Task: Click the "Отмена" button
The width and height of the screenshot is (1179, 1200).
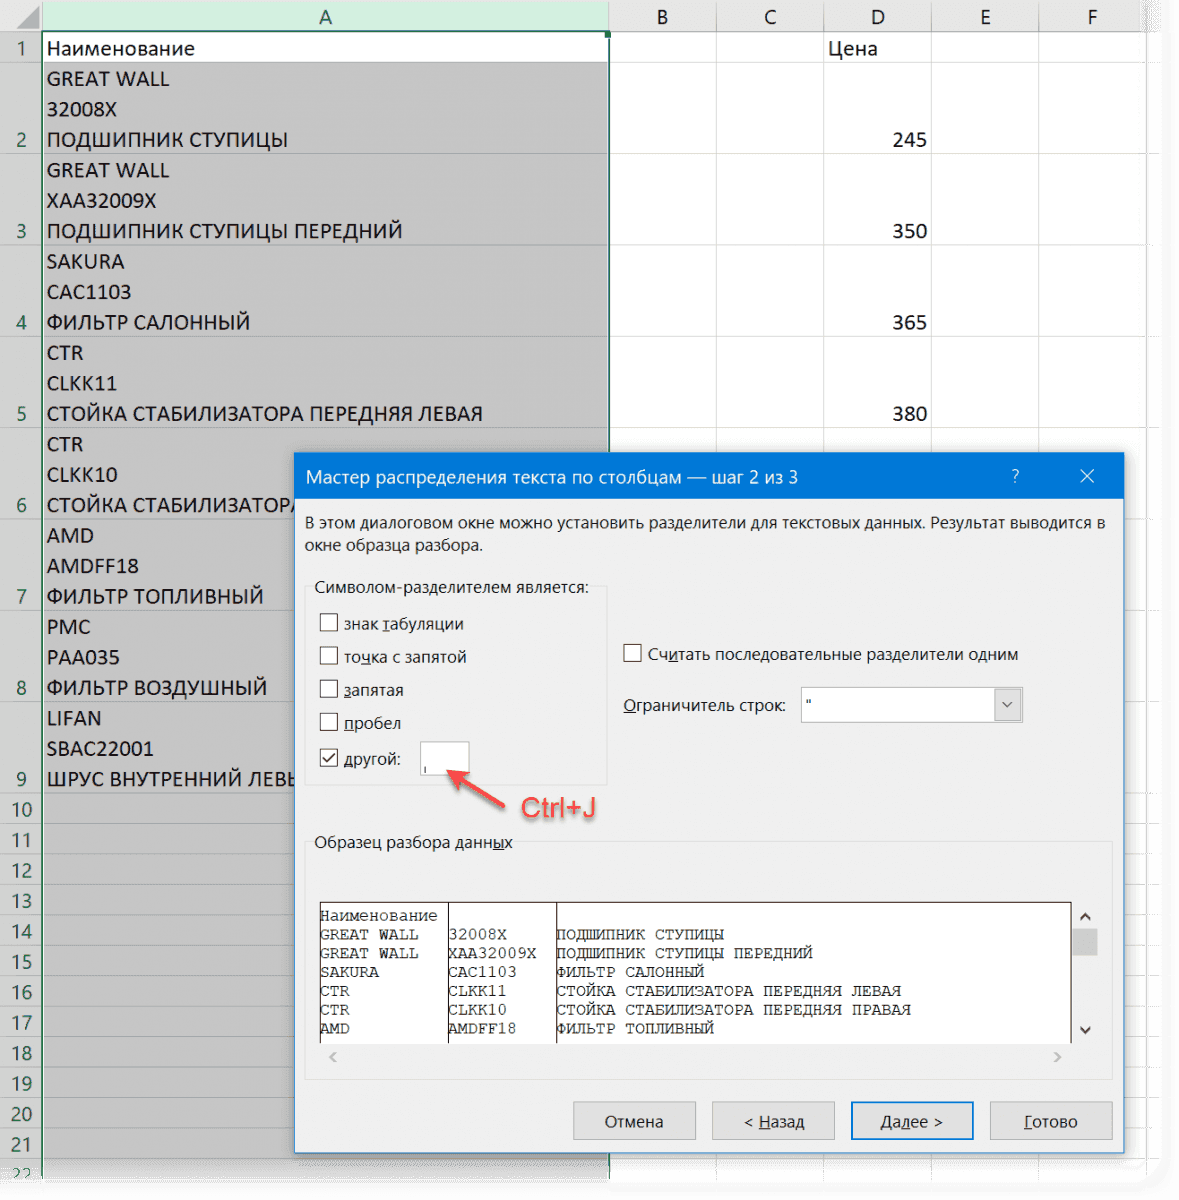Action: (633, 1120)
